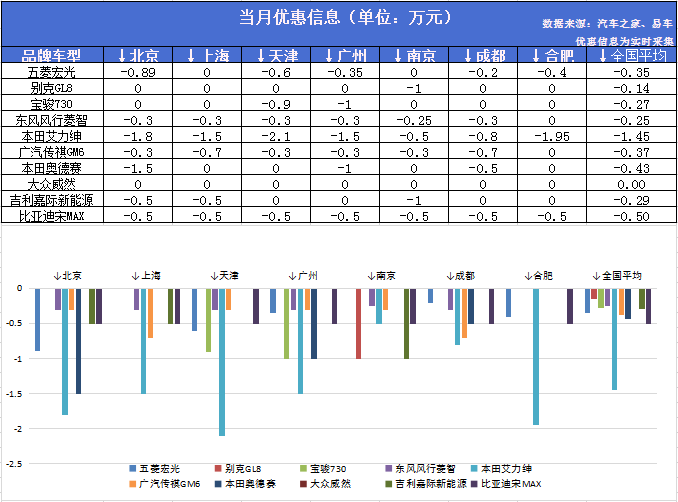Select the 本田艾力绅 legend entry
Viewport: 678px width, 502px height.
501,468
